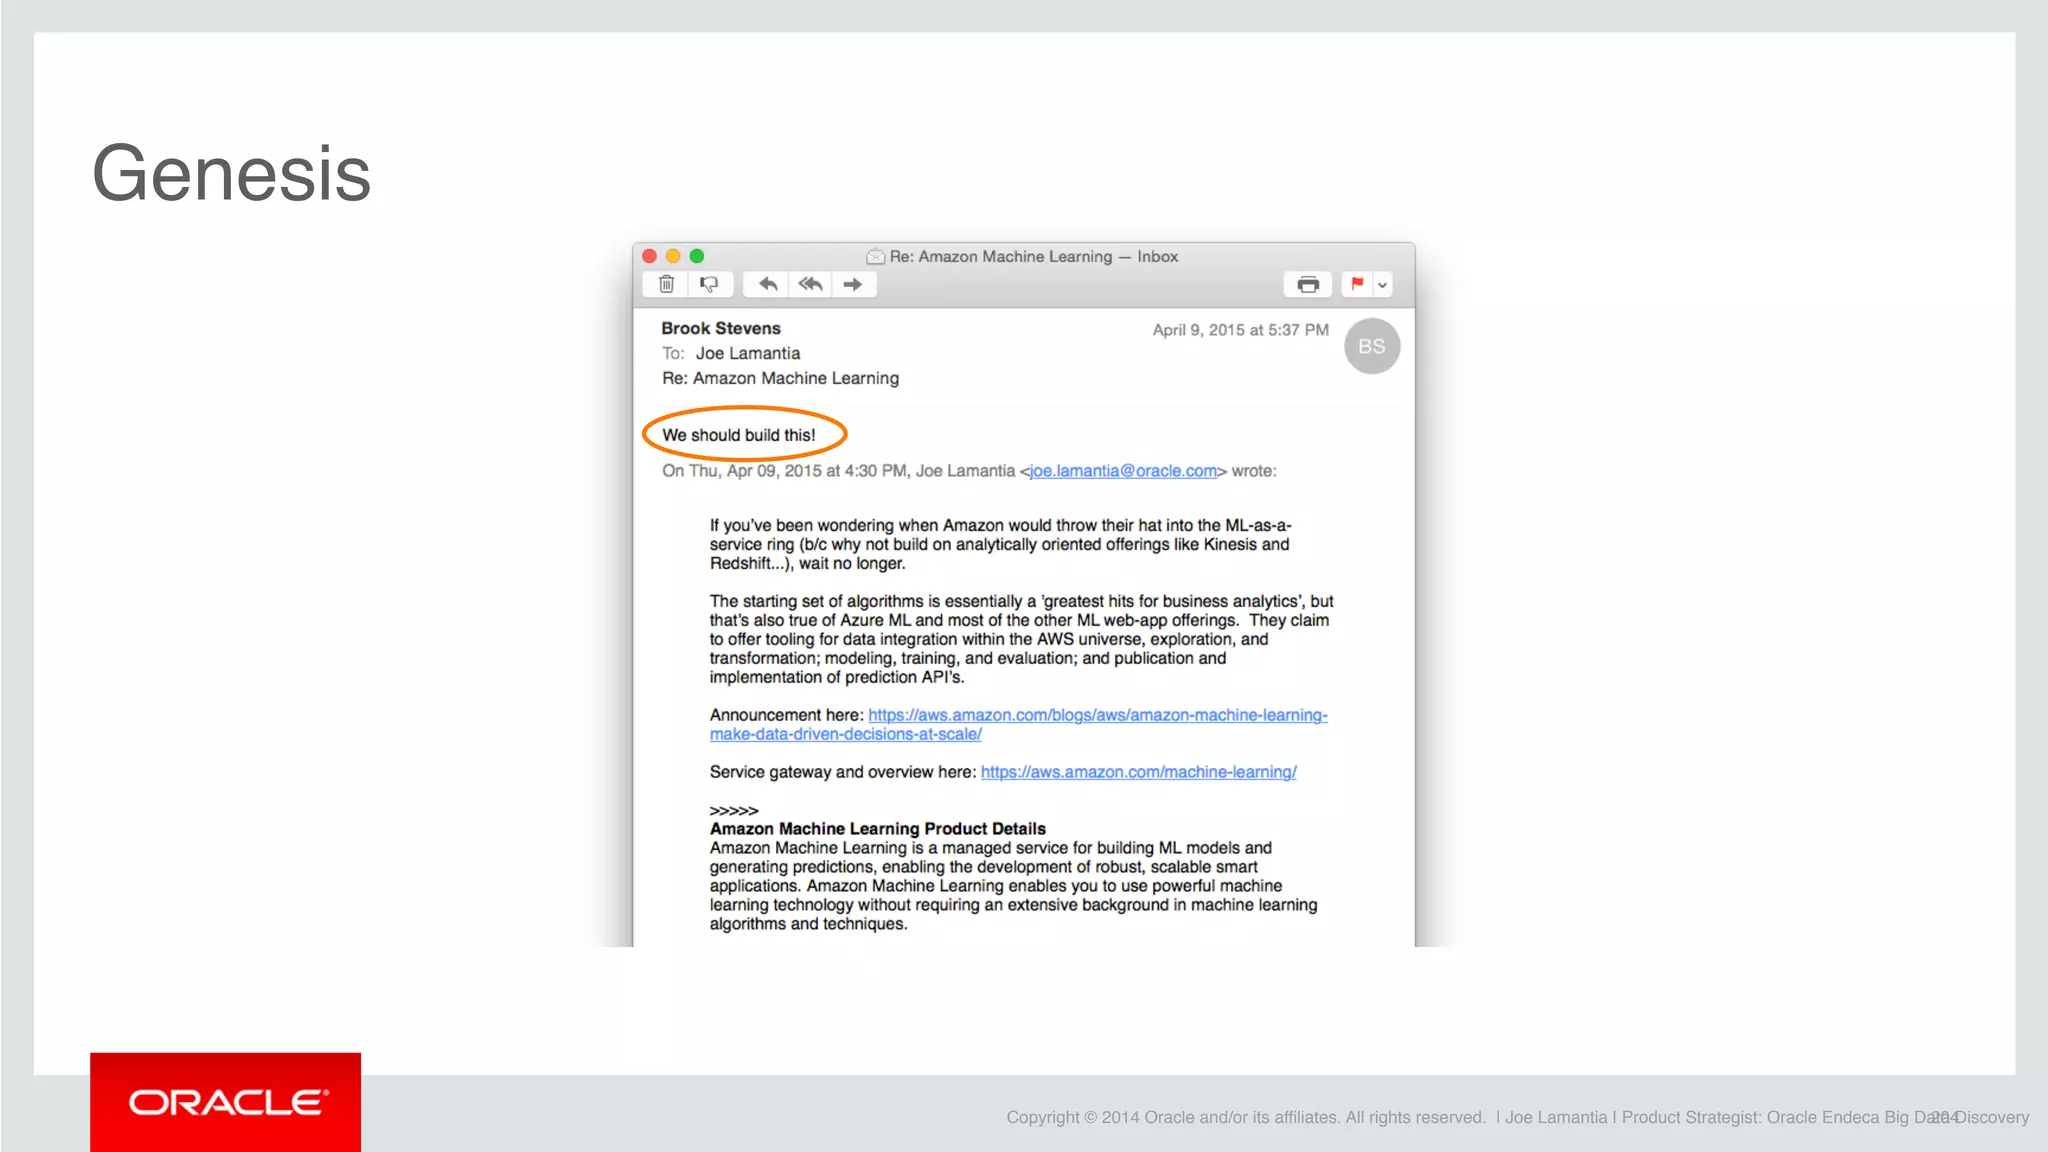The image size is (2048, 1152).
Task: Click the Forward arrow icon
Action: point(853,285)
